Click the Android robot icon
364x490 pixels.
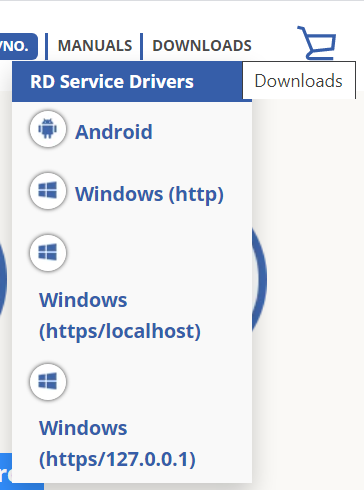click(48, 129)
